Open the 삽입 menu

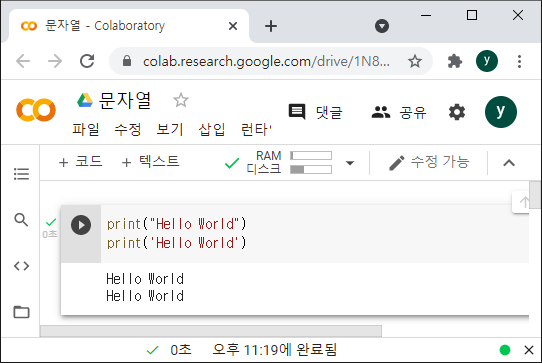212,130
